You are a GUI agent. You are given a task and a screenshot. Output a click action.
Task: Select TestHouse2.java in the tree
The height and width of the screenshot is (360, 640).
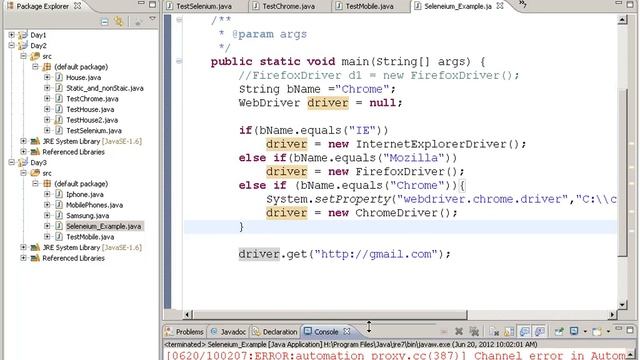[92, 120]
